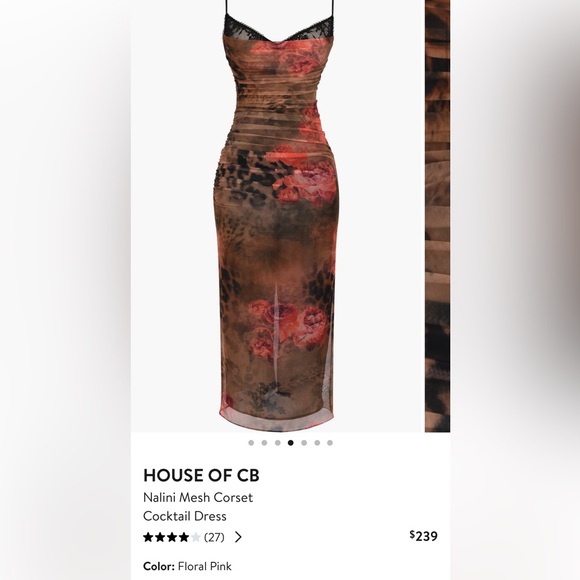Viewport: 580px width, 580px height.
Task: Tap the main dress product image
Action: 277,216
